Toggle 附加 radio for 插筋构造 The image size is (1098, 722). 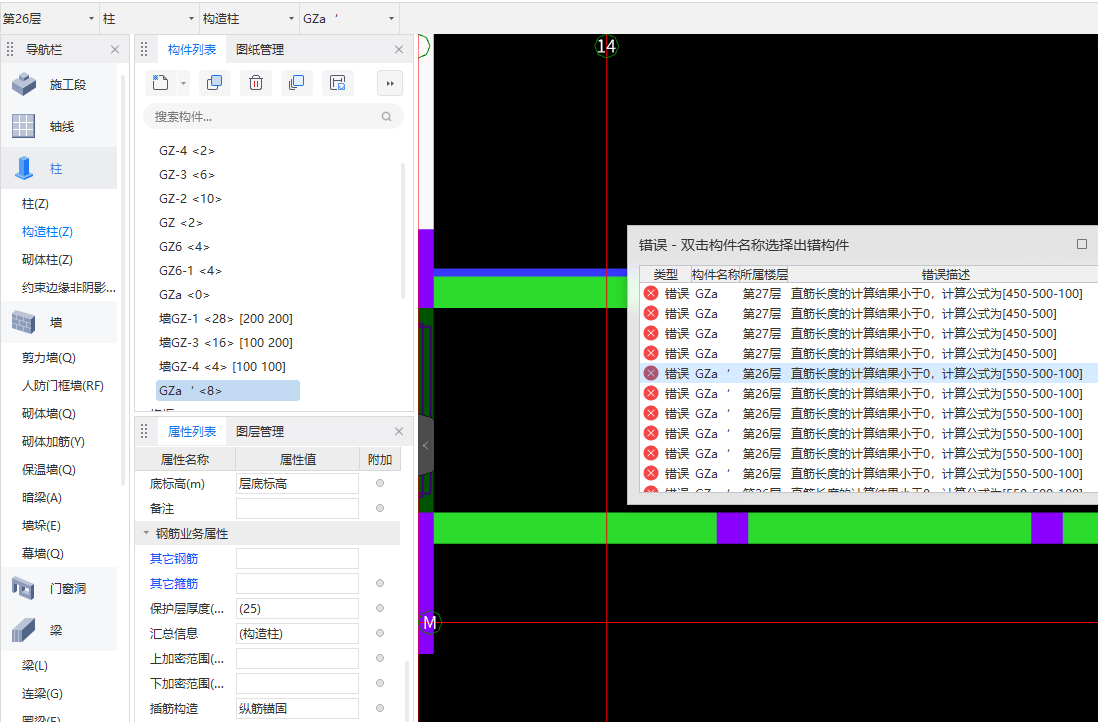tap(380, 708)
